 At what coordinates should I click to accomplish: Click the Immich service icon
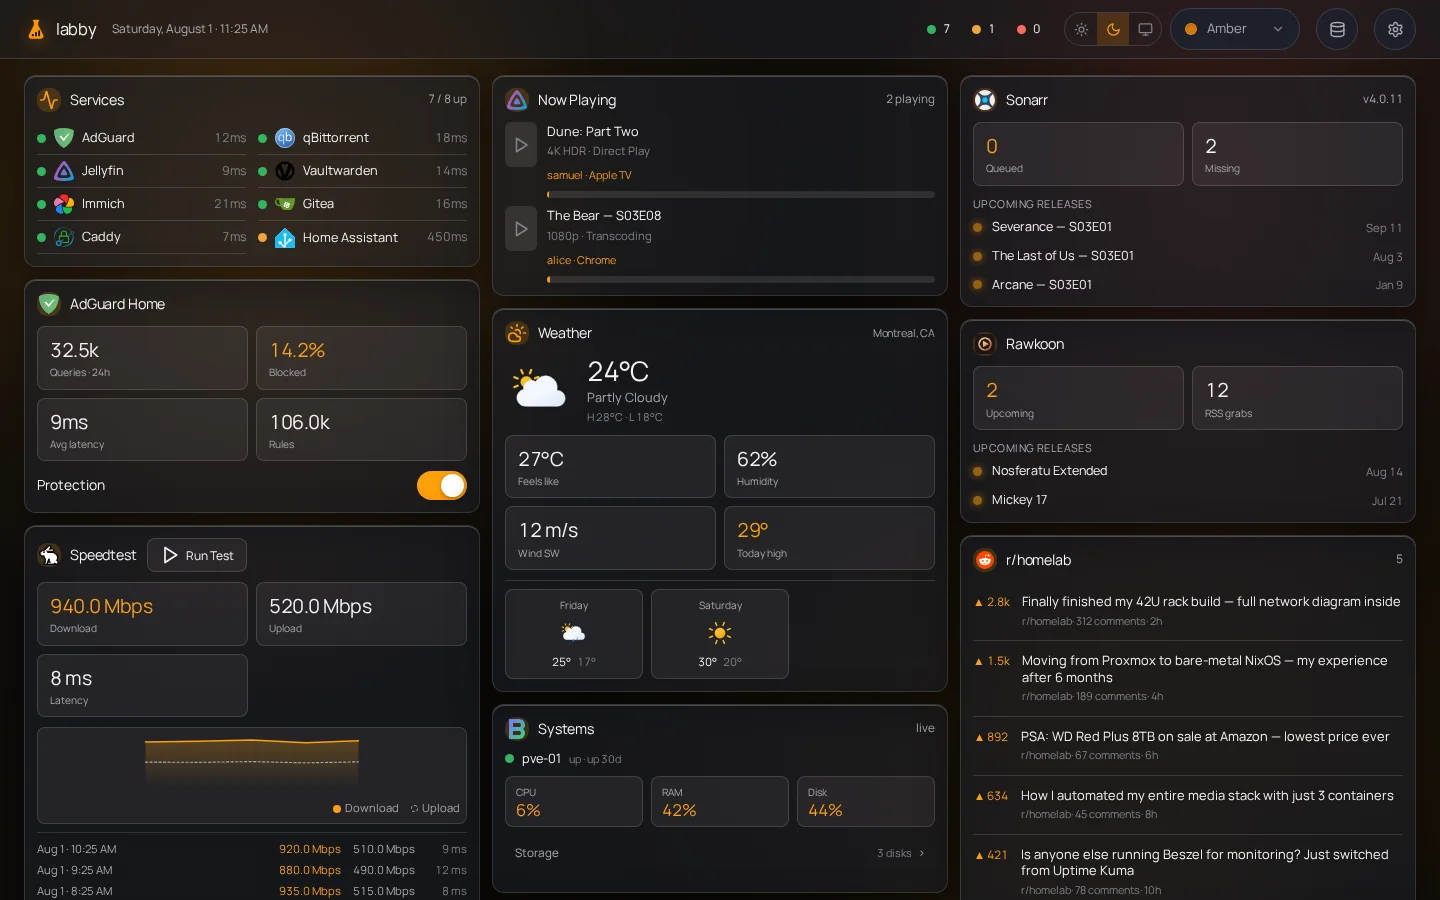(x=64, y=204)
